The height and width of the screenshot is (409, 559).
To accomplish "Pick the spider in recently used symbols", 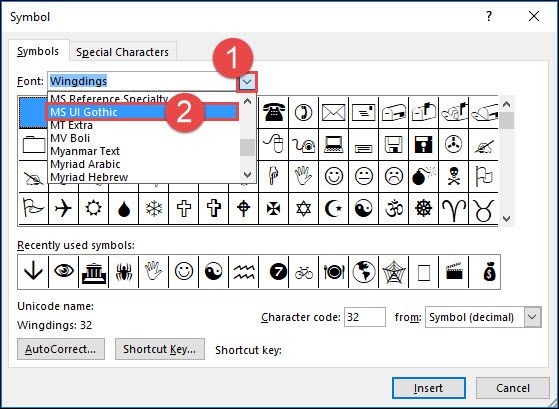I will 124,272.
